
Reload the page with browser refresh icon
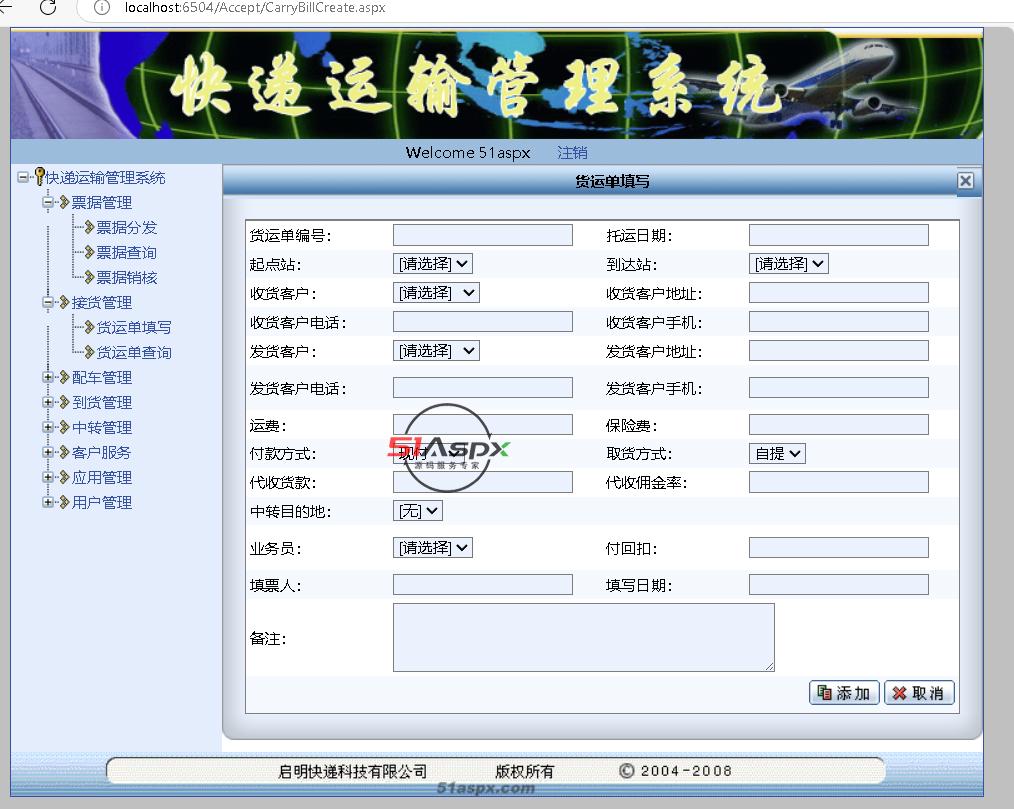click(x=48, y=8)
